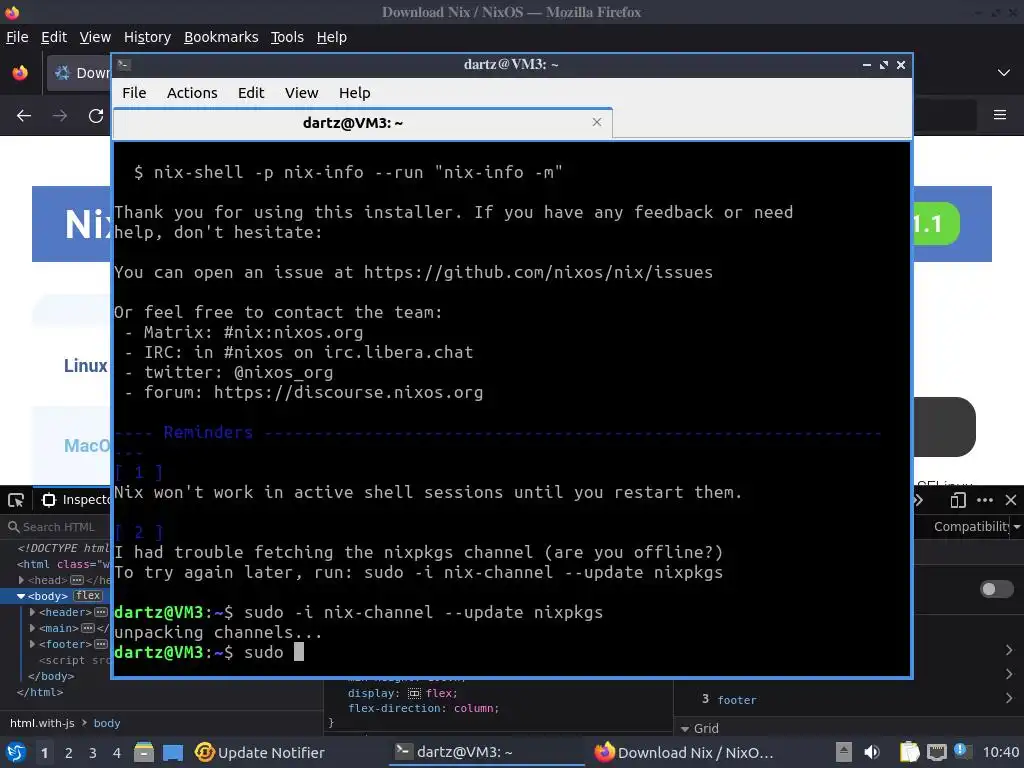Click the MacOS tab on Nix page
The height and width of the screenshot is (768, 1024).
point(88,446)
